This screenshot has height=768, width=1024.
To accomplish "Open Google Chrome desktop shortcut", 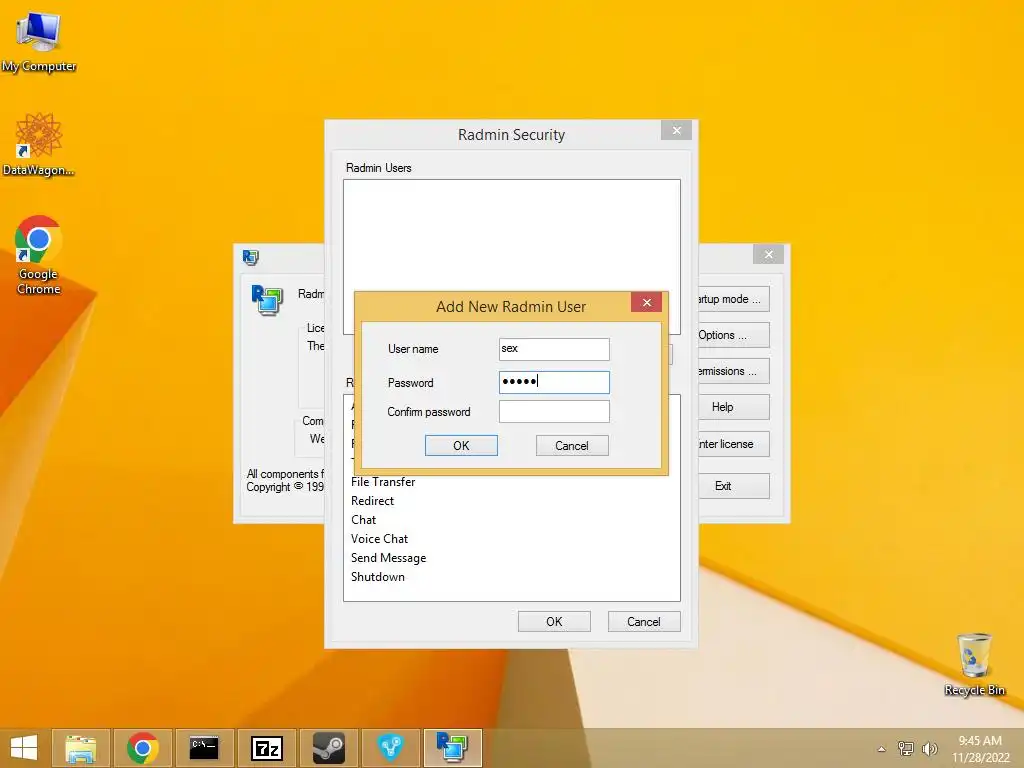I will (x=39, y=255).
